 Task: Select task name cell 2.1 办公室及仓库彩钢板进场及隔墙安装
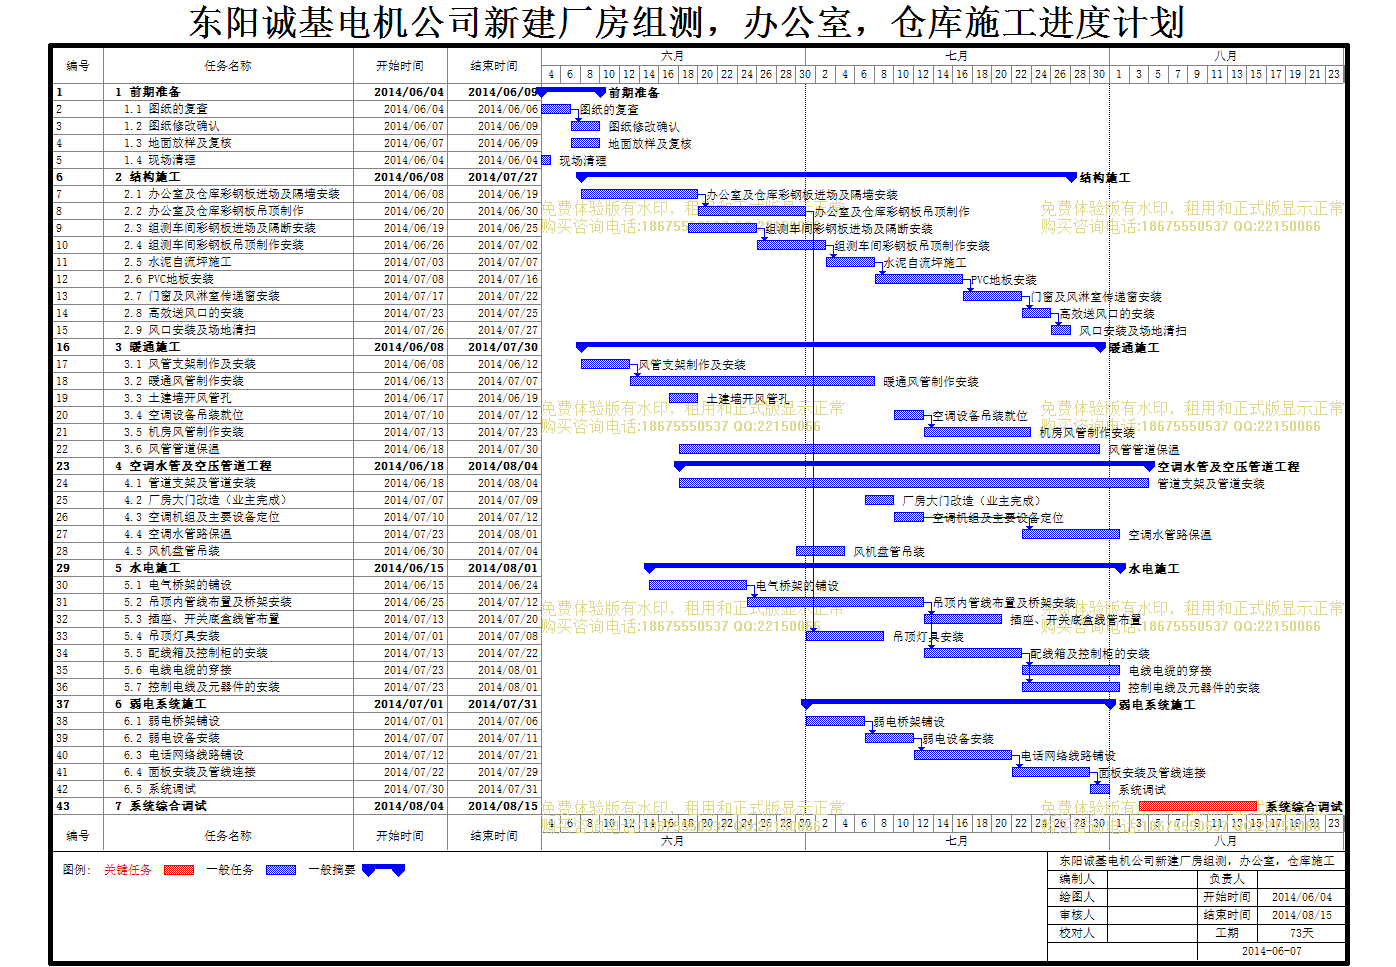click(228, 194)
